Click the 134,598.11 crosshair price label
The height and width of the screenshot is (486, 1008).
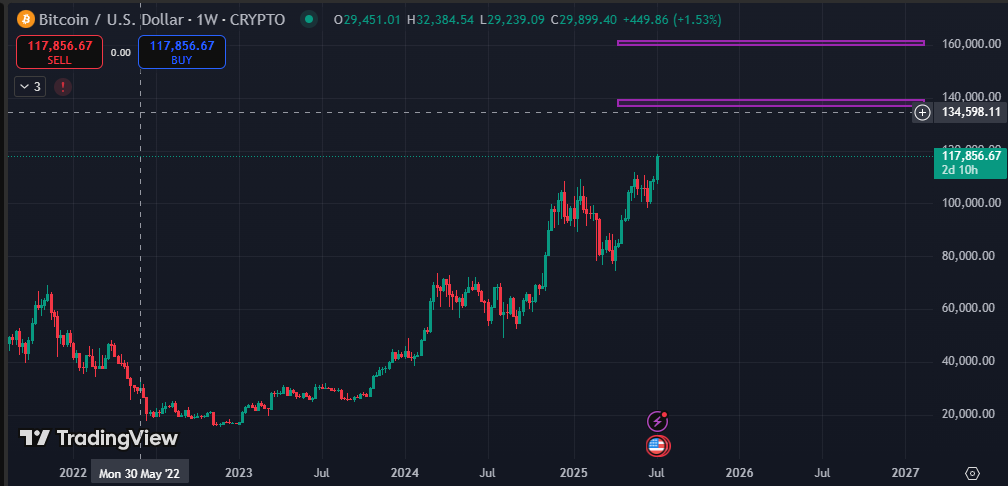971,112
